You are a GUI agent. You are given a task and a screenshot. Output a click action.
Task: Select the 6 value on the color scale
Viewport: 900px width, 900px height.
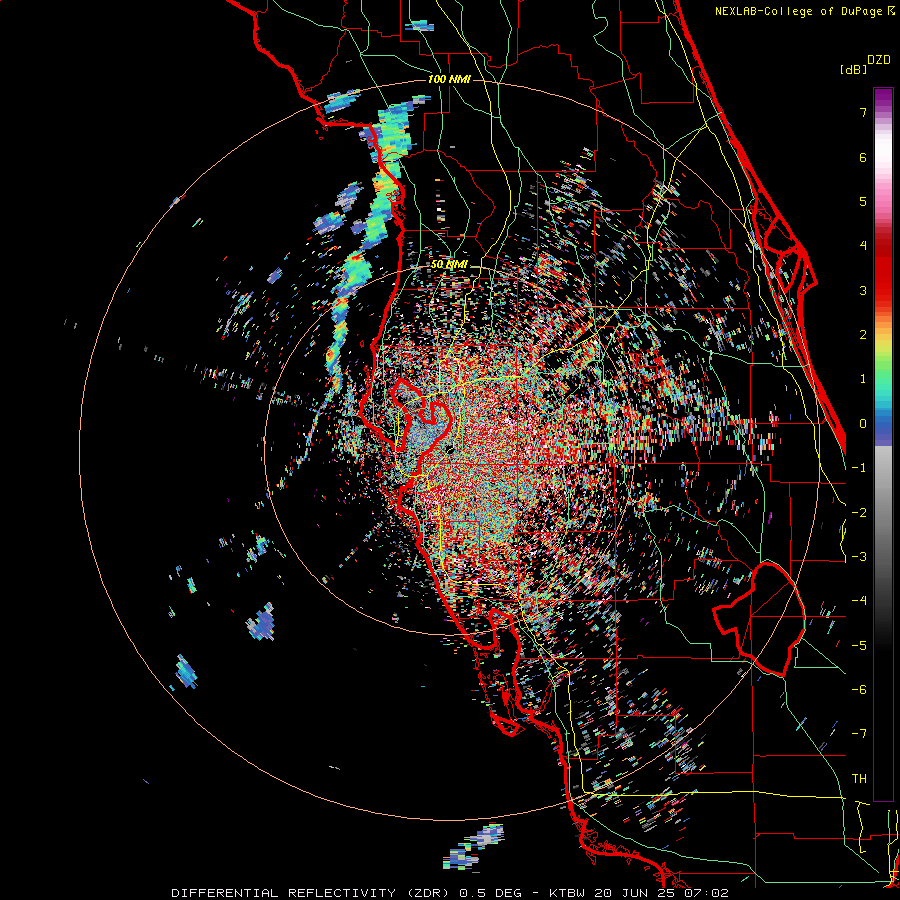(863, 157)
